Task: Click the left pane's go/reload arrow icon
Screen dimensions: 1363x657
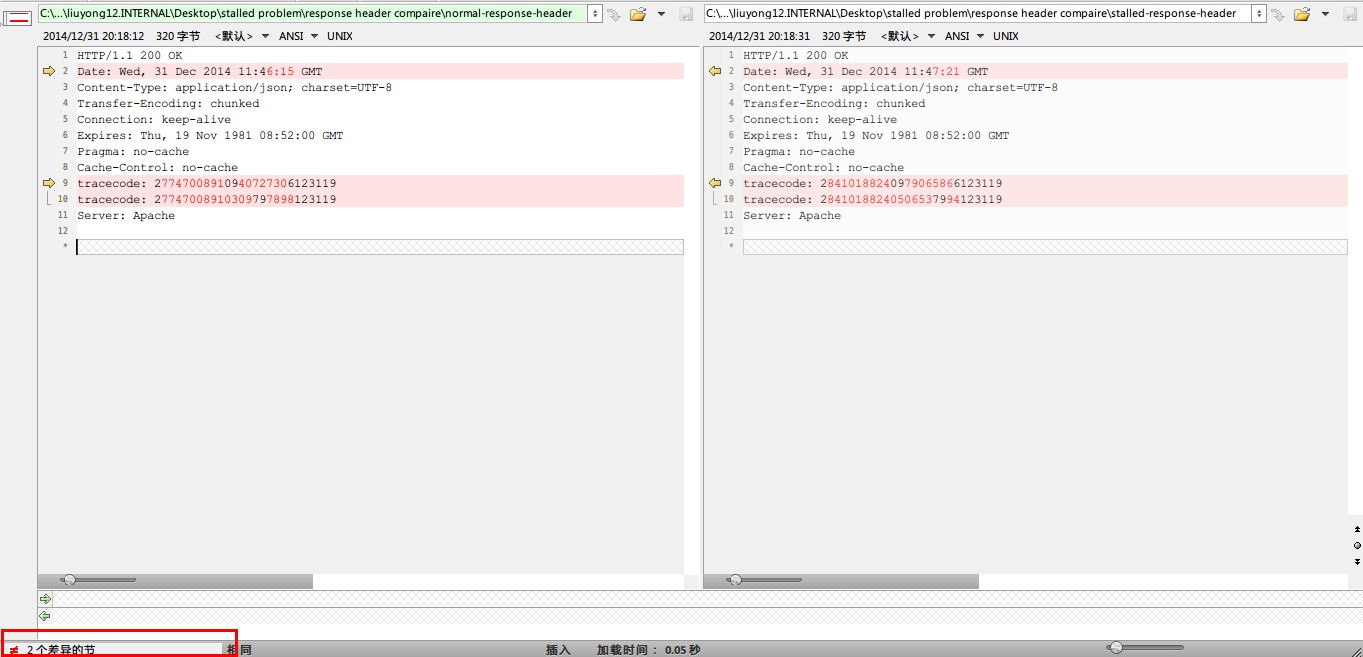Action: 614,14
